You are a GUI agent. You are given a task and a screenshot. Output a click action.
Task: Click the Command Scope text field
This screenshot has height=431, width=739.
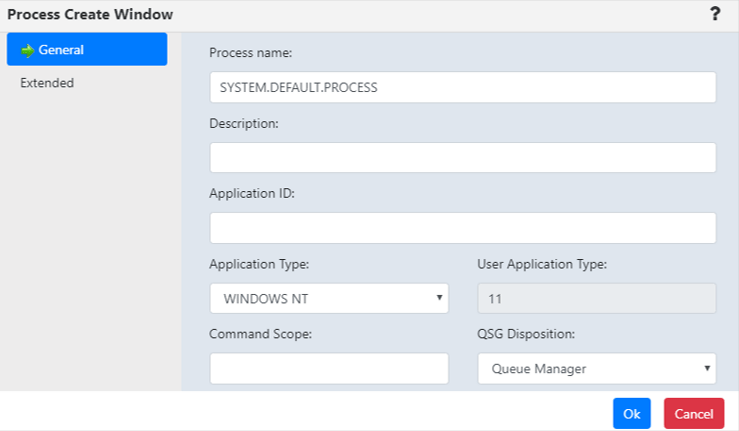(329, 369)
